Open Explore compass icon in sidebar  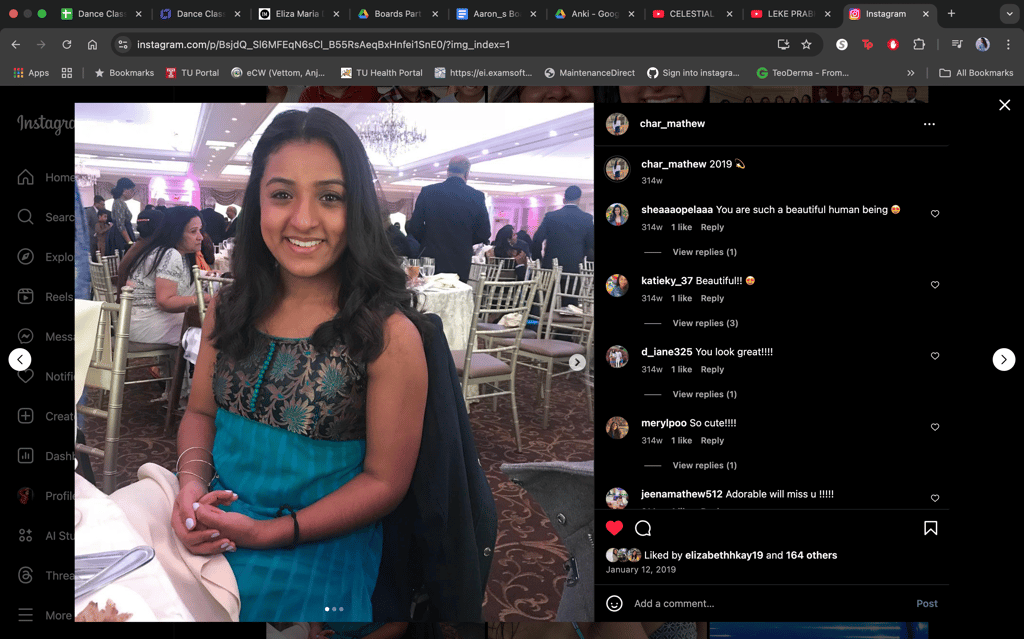[x=25, y=257]
